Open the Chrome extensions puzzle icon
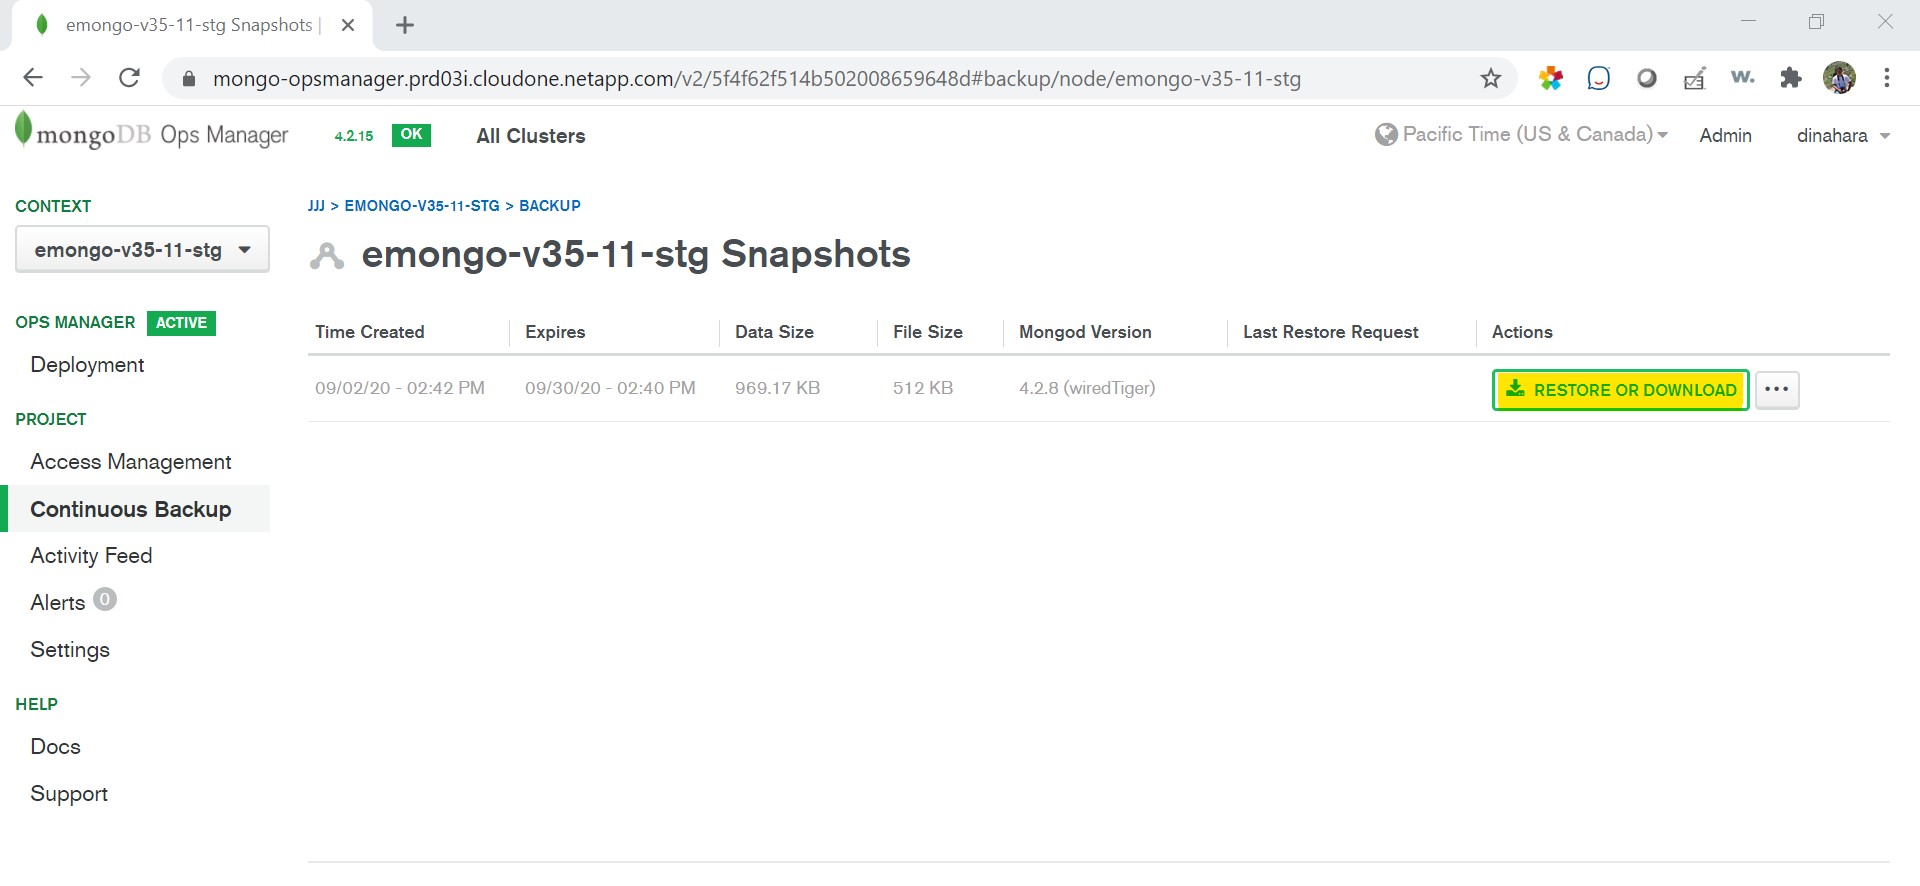 click(x=1791, y=78)
